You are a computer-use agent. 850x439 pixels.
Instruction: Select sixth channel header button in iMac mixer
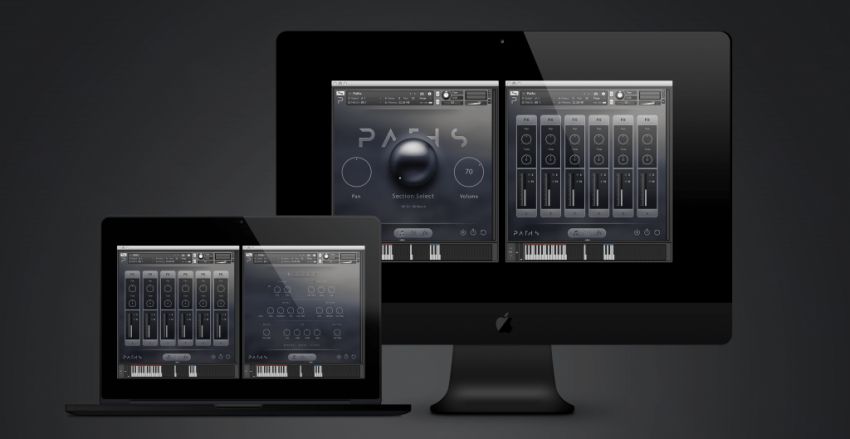(x=647, y=119)
